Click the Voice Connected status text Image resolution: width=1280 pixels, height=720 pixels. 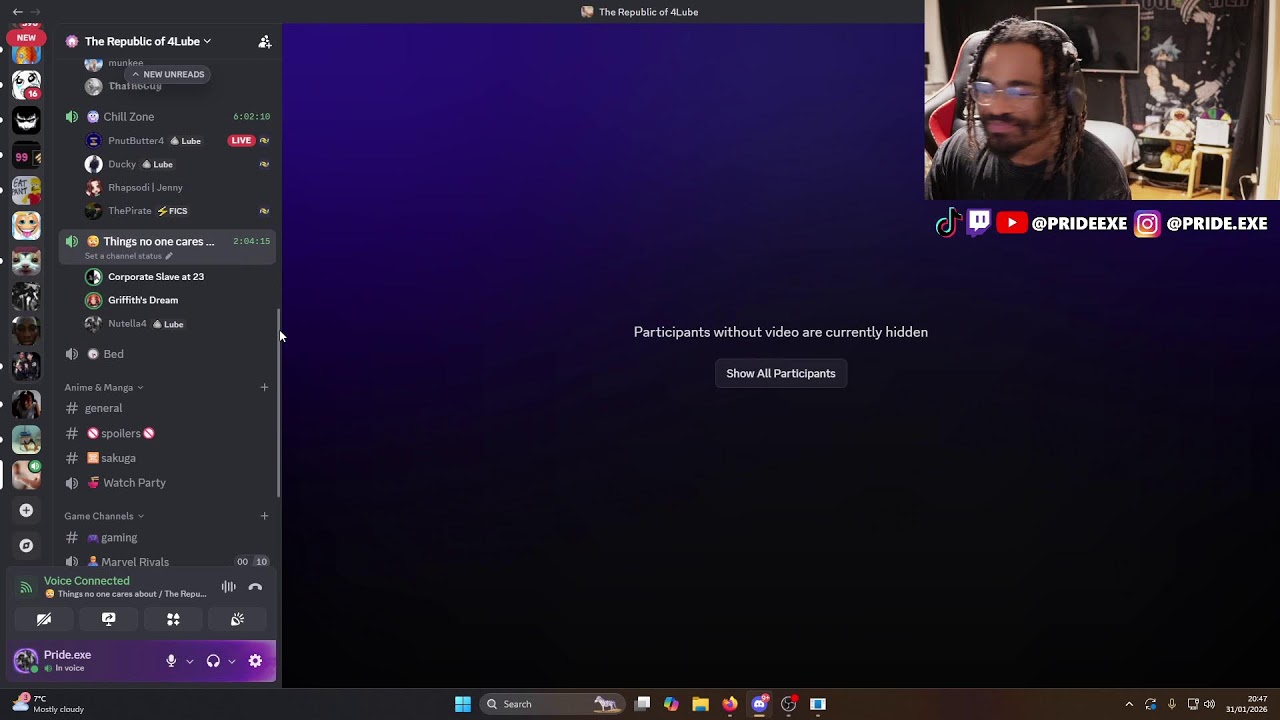86,581
